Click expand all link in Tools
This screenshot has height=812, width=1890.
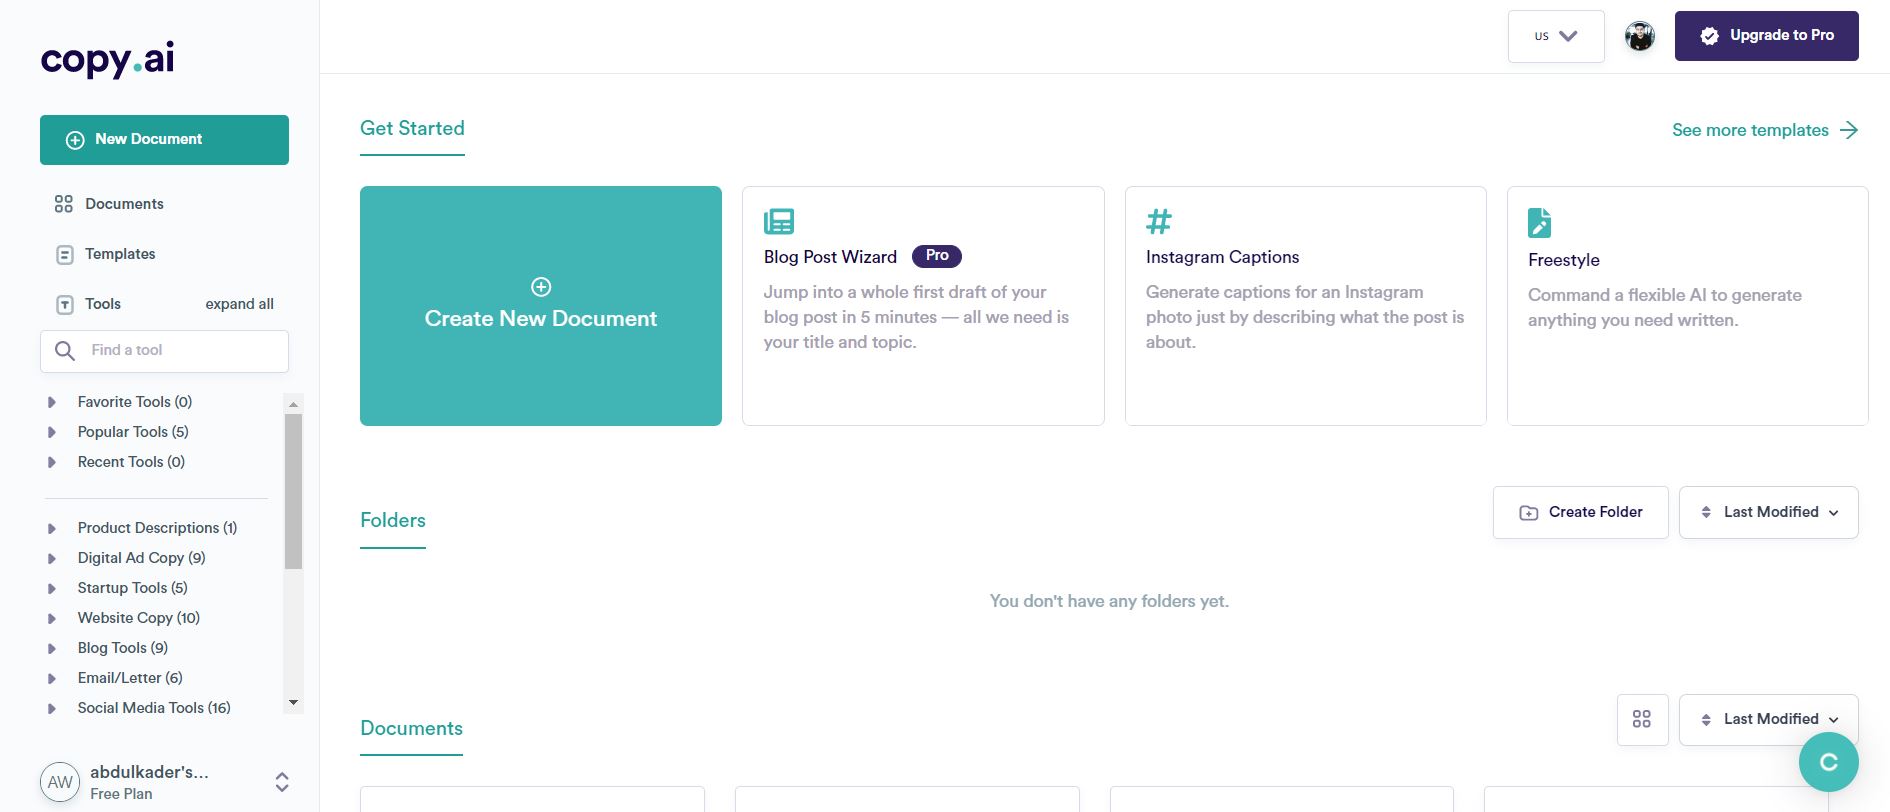point(239,304)
